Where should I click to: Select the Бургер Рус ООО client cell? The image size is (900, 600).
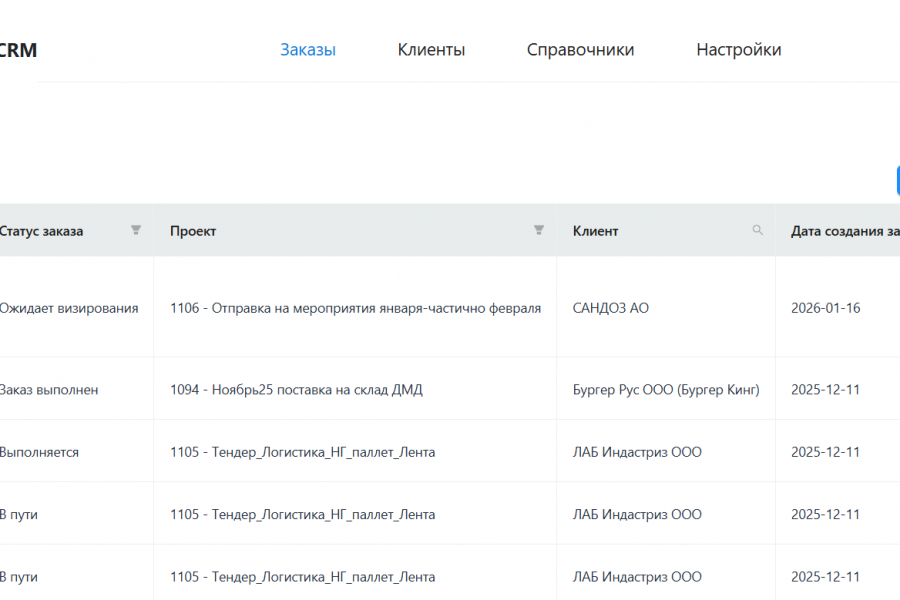(666, 390)
